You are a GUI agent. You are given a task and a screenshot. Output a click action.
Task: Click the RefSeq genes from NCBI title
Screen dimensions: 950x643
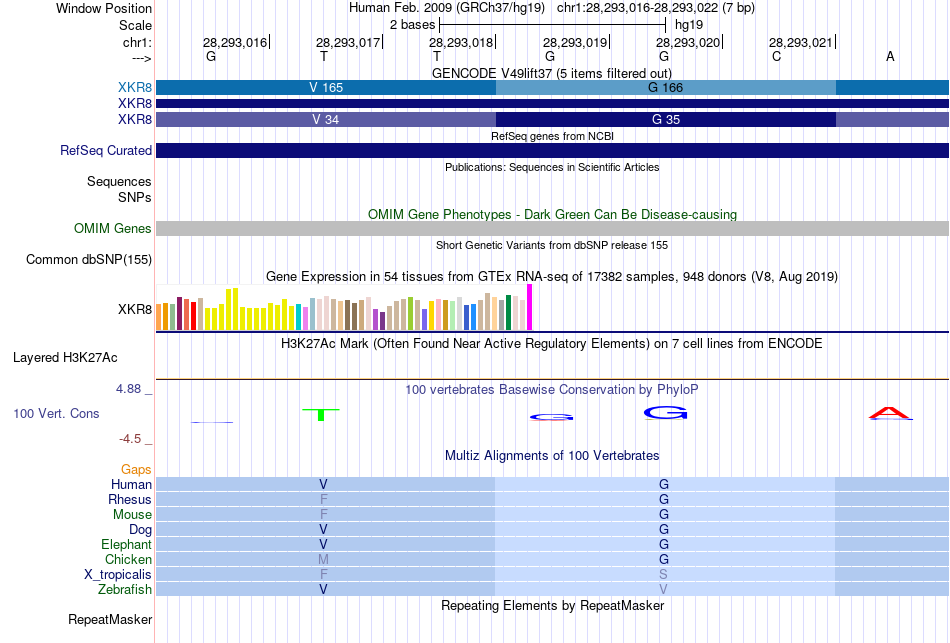tap(552, 136)
